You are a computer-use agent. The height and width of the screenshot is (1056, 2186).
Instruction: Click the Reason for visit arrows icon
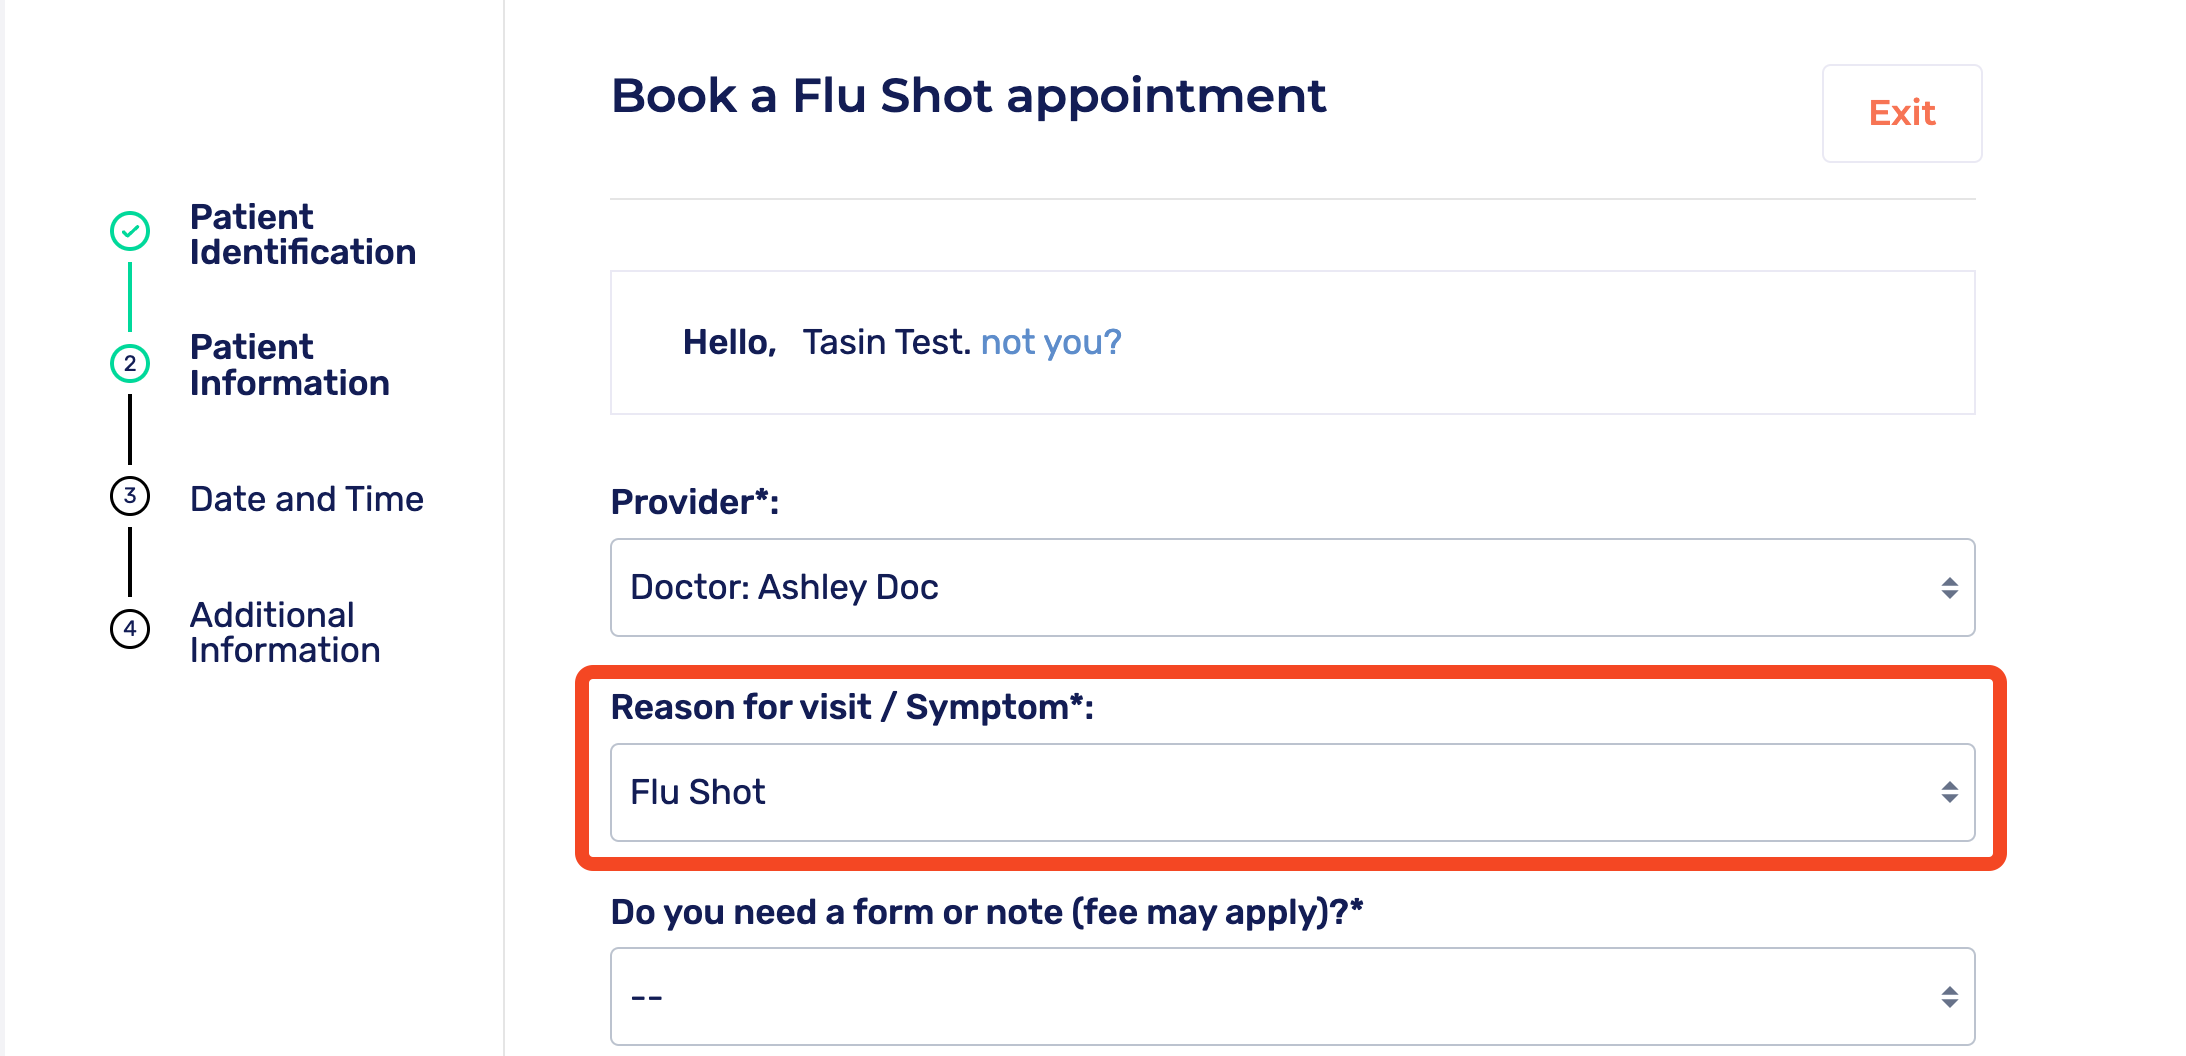(1949, 793)
